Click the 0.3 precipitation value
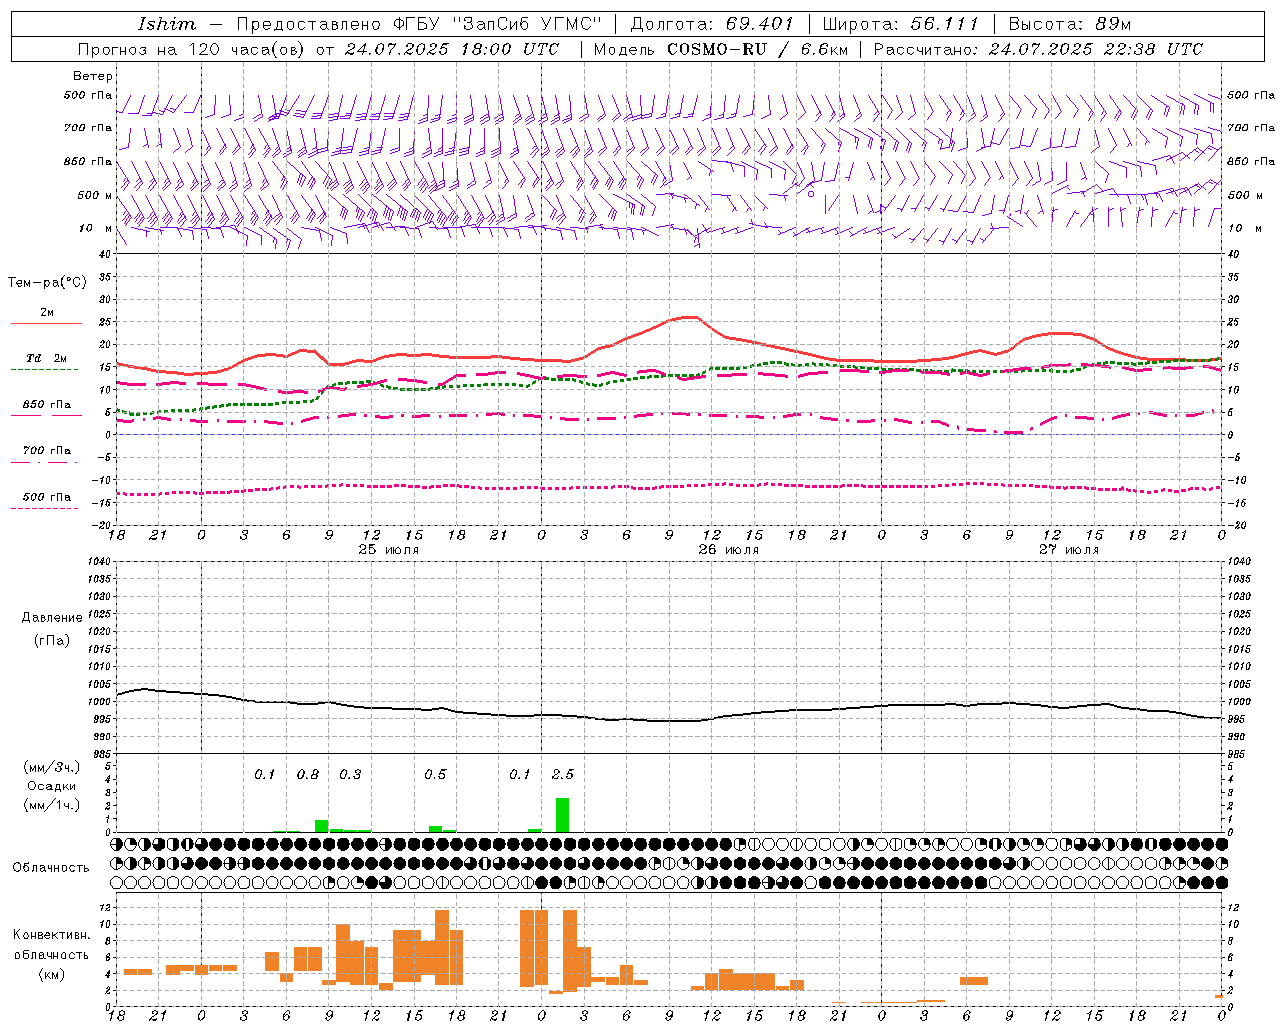The height and width of the screenshot is (1024, 1280). coord(350,775)
